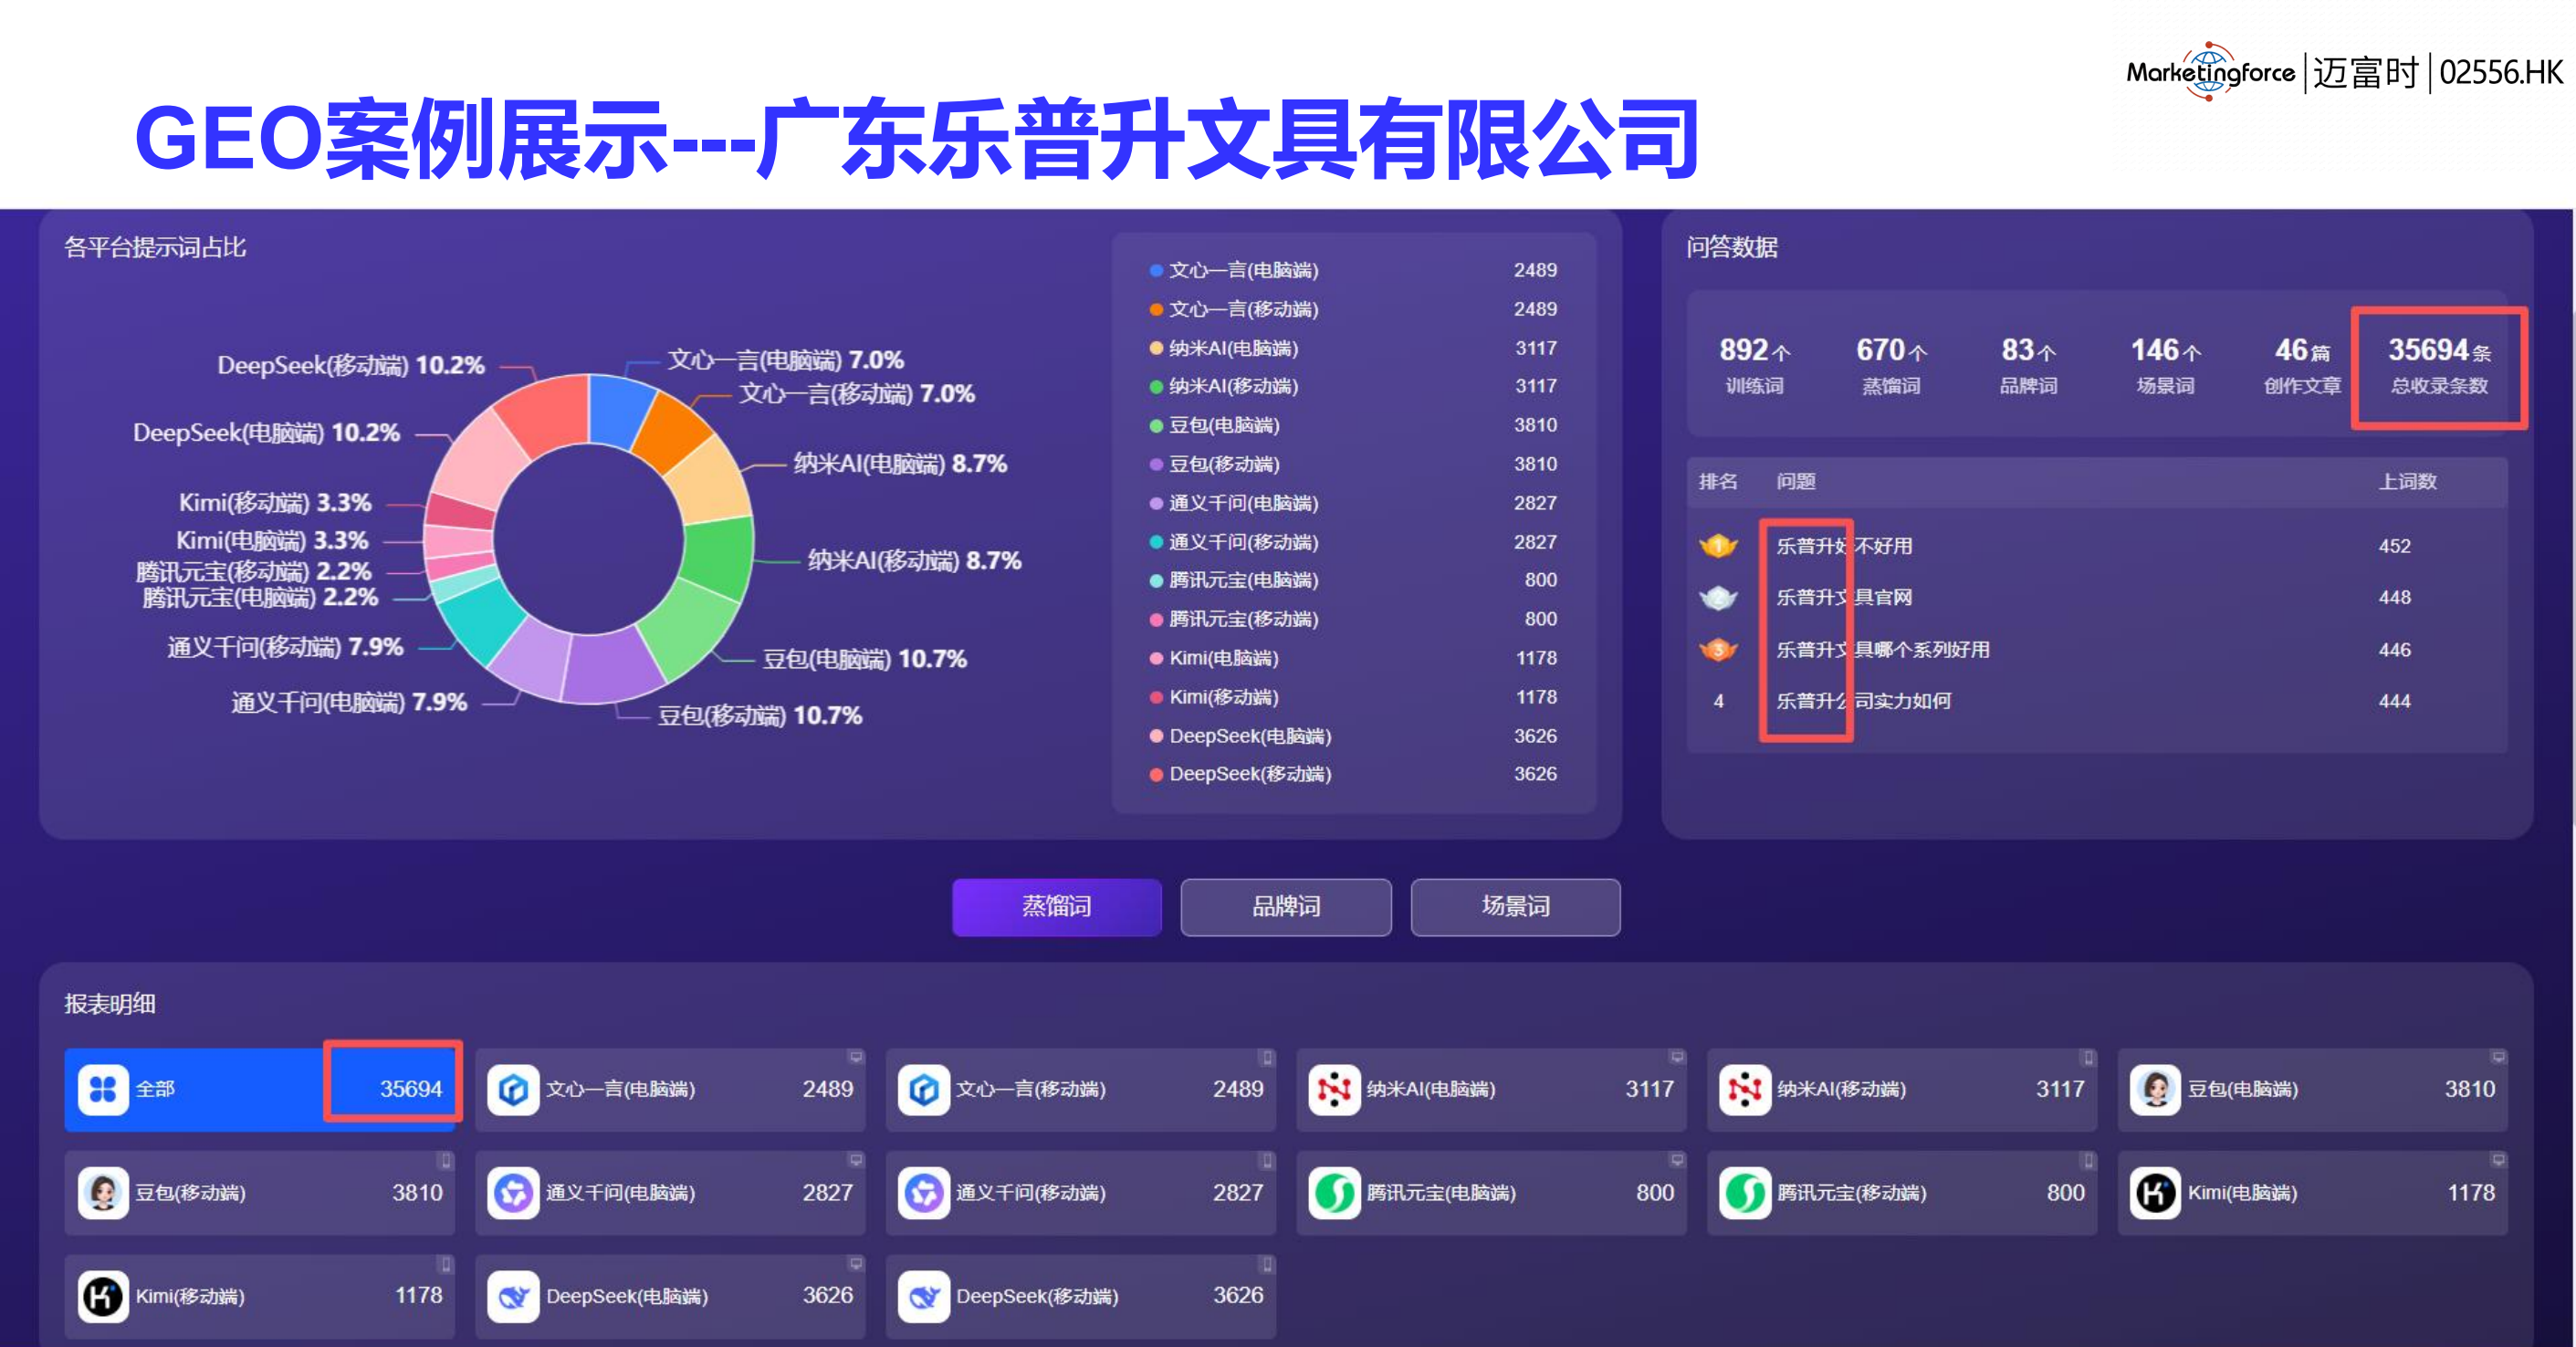Click the 35694 总收录条数 stat
The width and height of the screenshot is (2576, 1347).
(2439, 365)
